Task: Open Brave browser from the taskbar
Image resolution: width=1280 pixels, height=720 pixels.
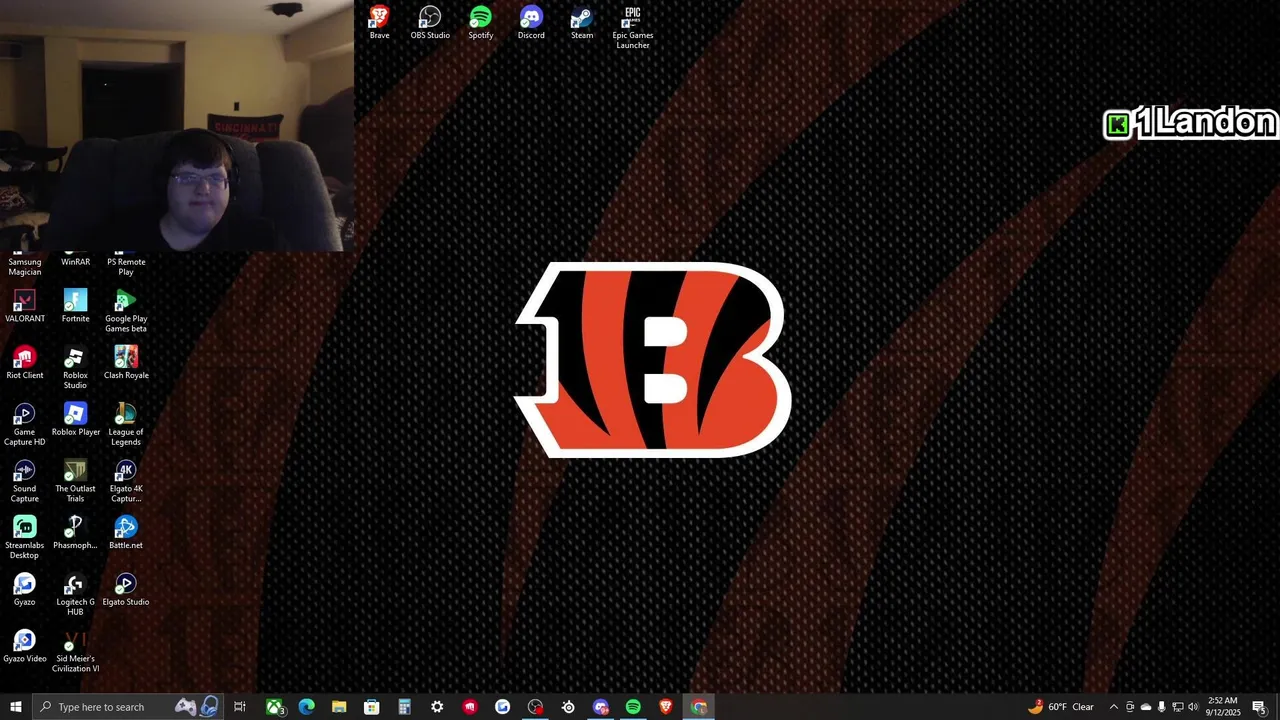Action: point(666,707)
